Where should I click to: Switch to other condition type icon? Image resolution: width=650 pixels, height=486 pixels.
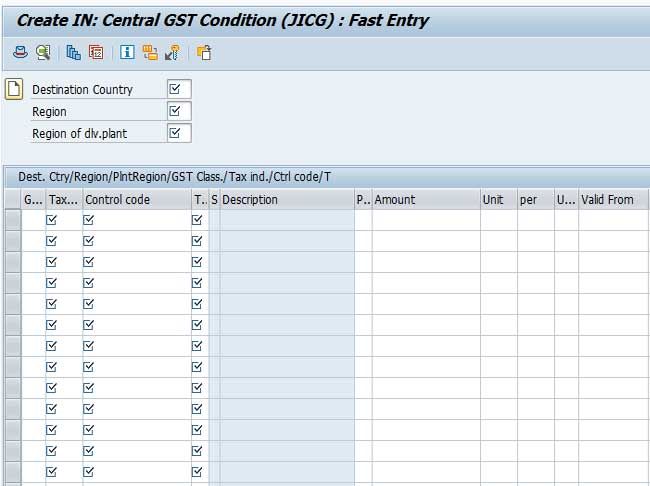(x=150, y=53)
